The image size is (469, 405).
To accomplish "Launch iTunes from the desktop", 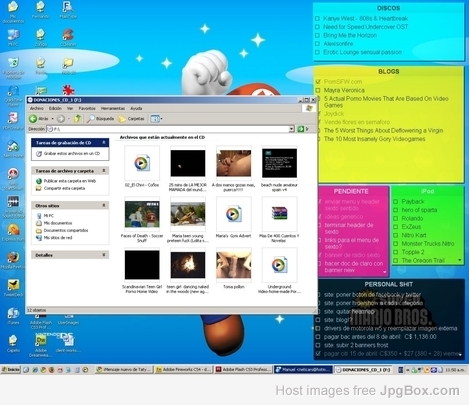I will click(13, 316).
